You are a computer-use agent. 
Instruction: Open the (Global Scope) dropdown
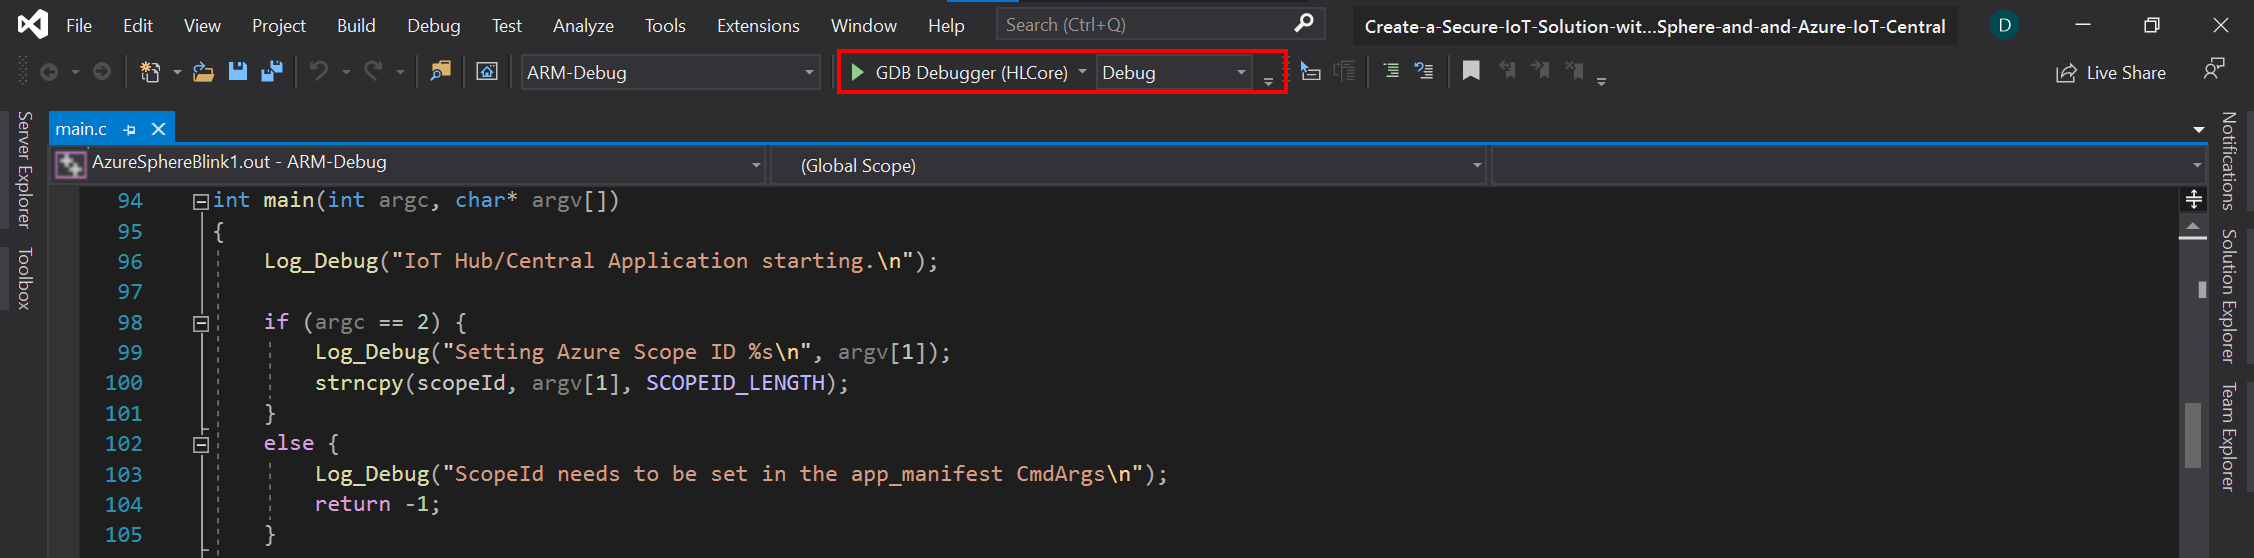1128,165
